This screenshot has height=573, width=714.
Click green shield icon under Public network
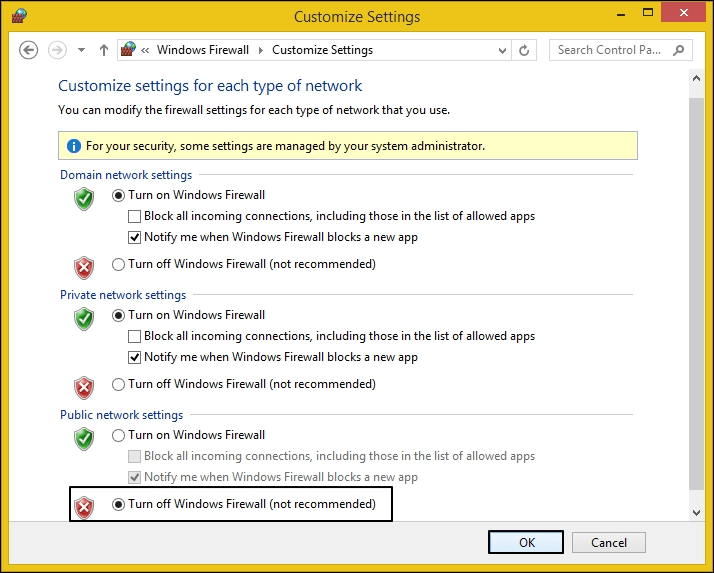pyautogui.click(x=84, y=439)
